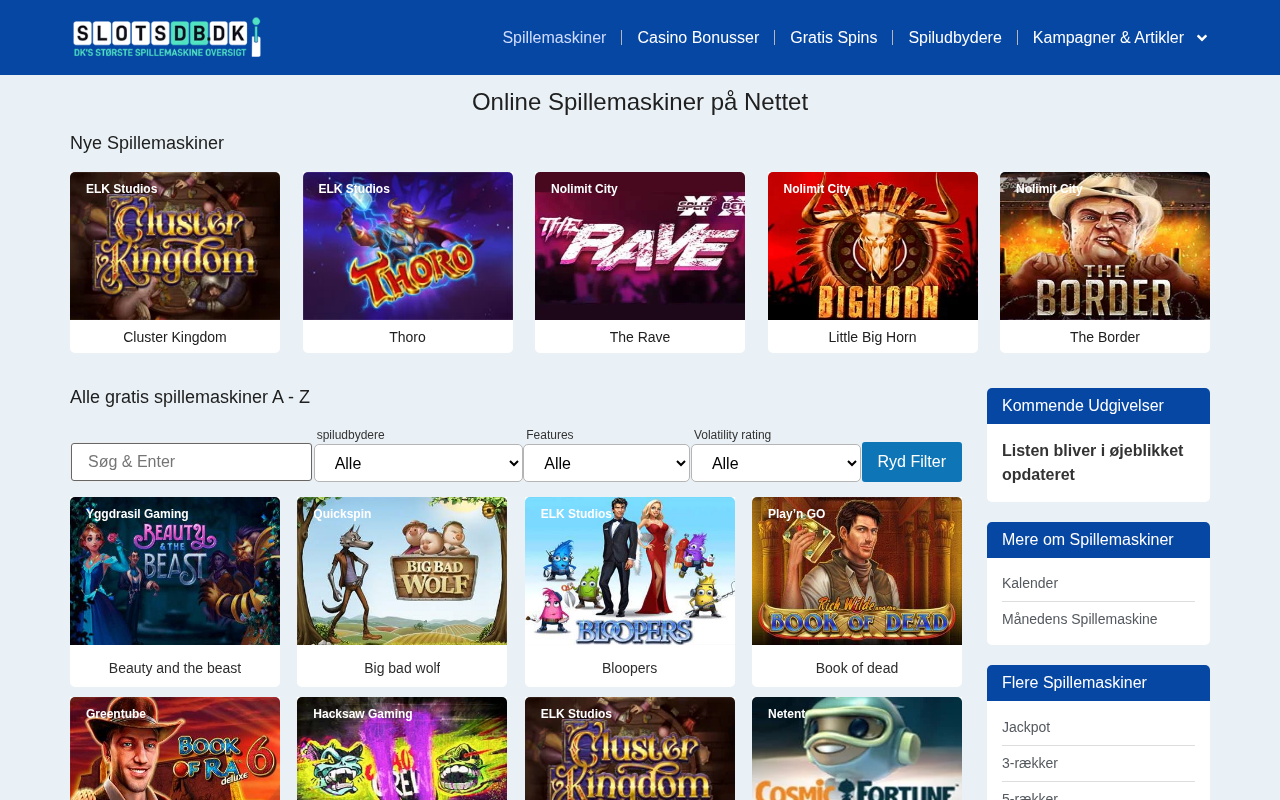Open the 3-rækker sidebar link
1280x800 pixels.
point(1030,763)
